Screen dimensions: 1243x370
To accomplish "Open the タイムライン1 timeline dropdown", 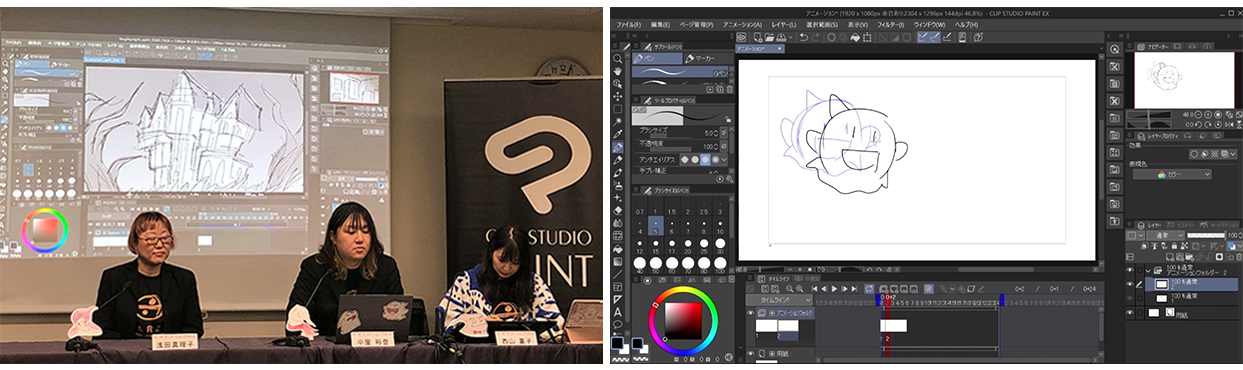I will coord(777,299).
